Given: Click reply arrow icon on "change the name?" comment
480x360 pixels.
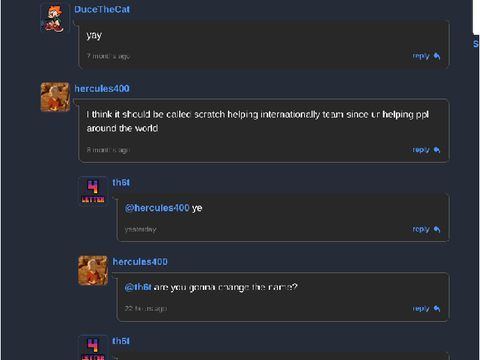Looking at the screenshot, I should tap(437, 309).
